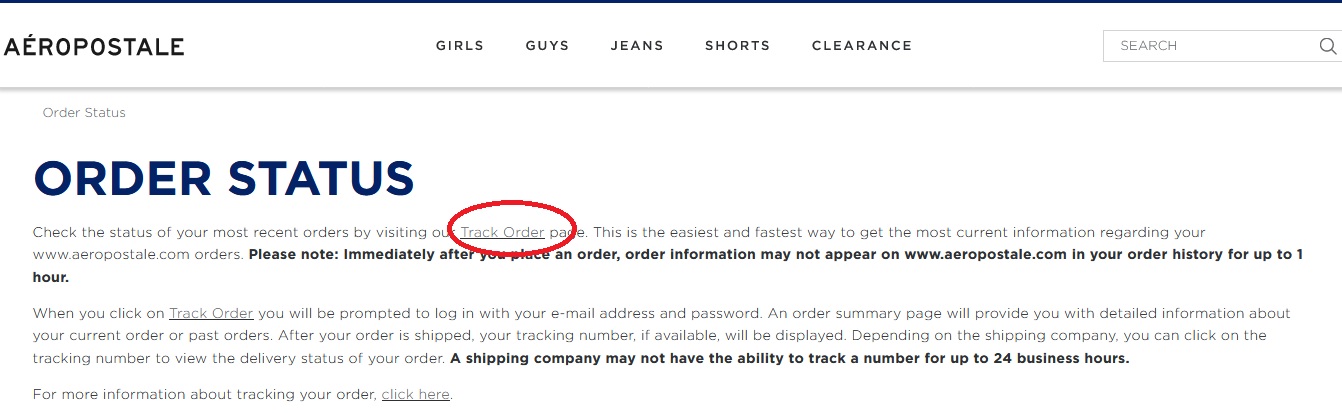Viewport: 1342px width, 413px height.
Task: Click the bold shipping company notice
Action: [x=789, y=357]
